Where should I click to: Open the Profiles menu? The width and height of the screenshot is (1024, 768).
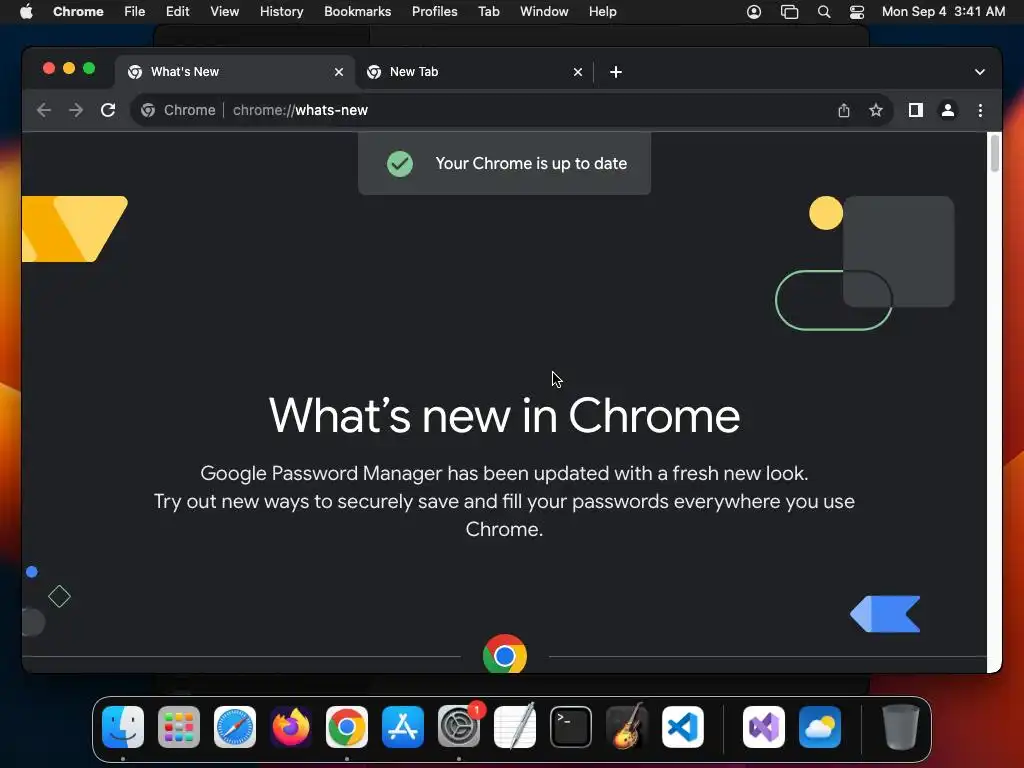pyautogui.click(x=435, y=12)
